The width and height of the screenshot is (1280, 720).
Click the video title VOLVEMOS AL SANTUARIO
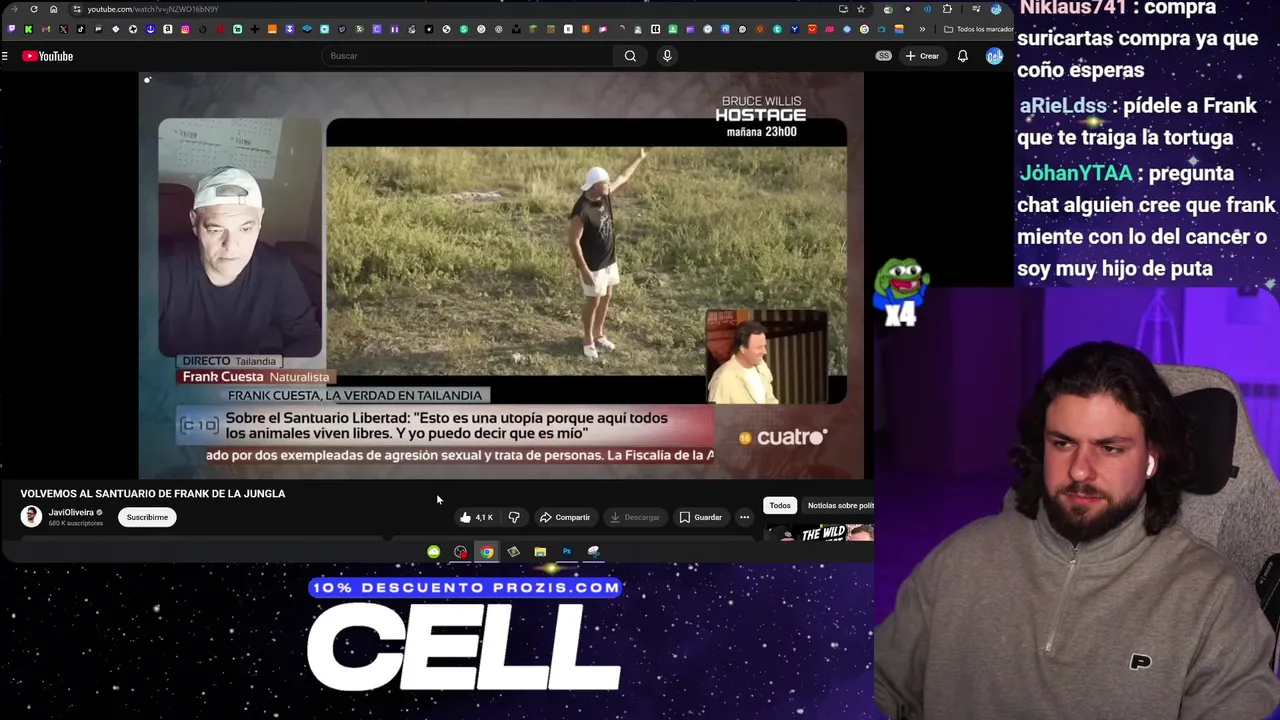point(153,493)
